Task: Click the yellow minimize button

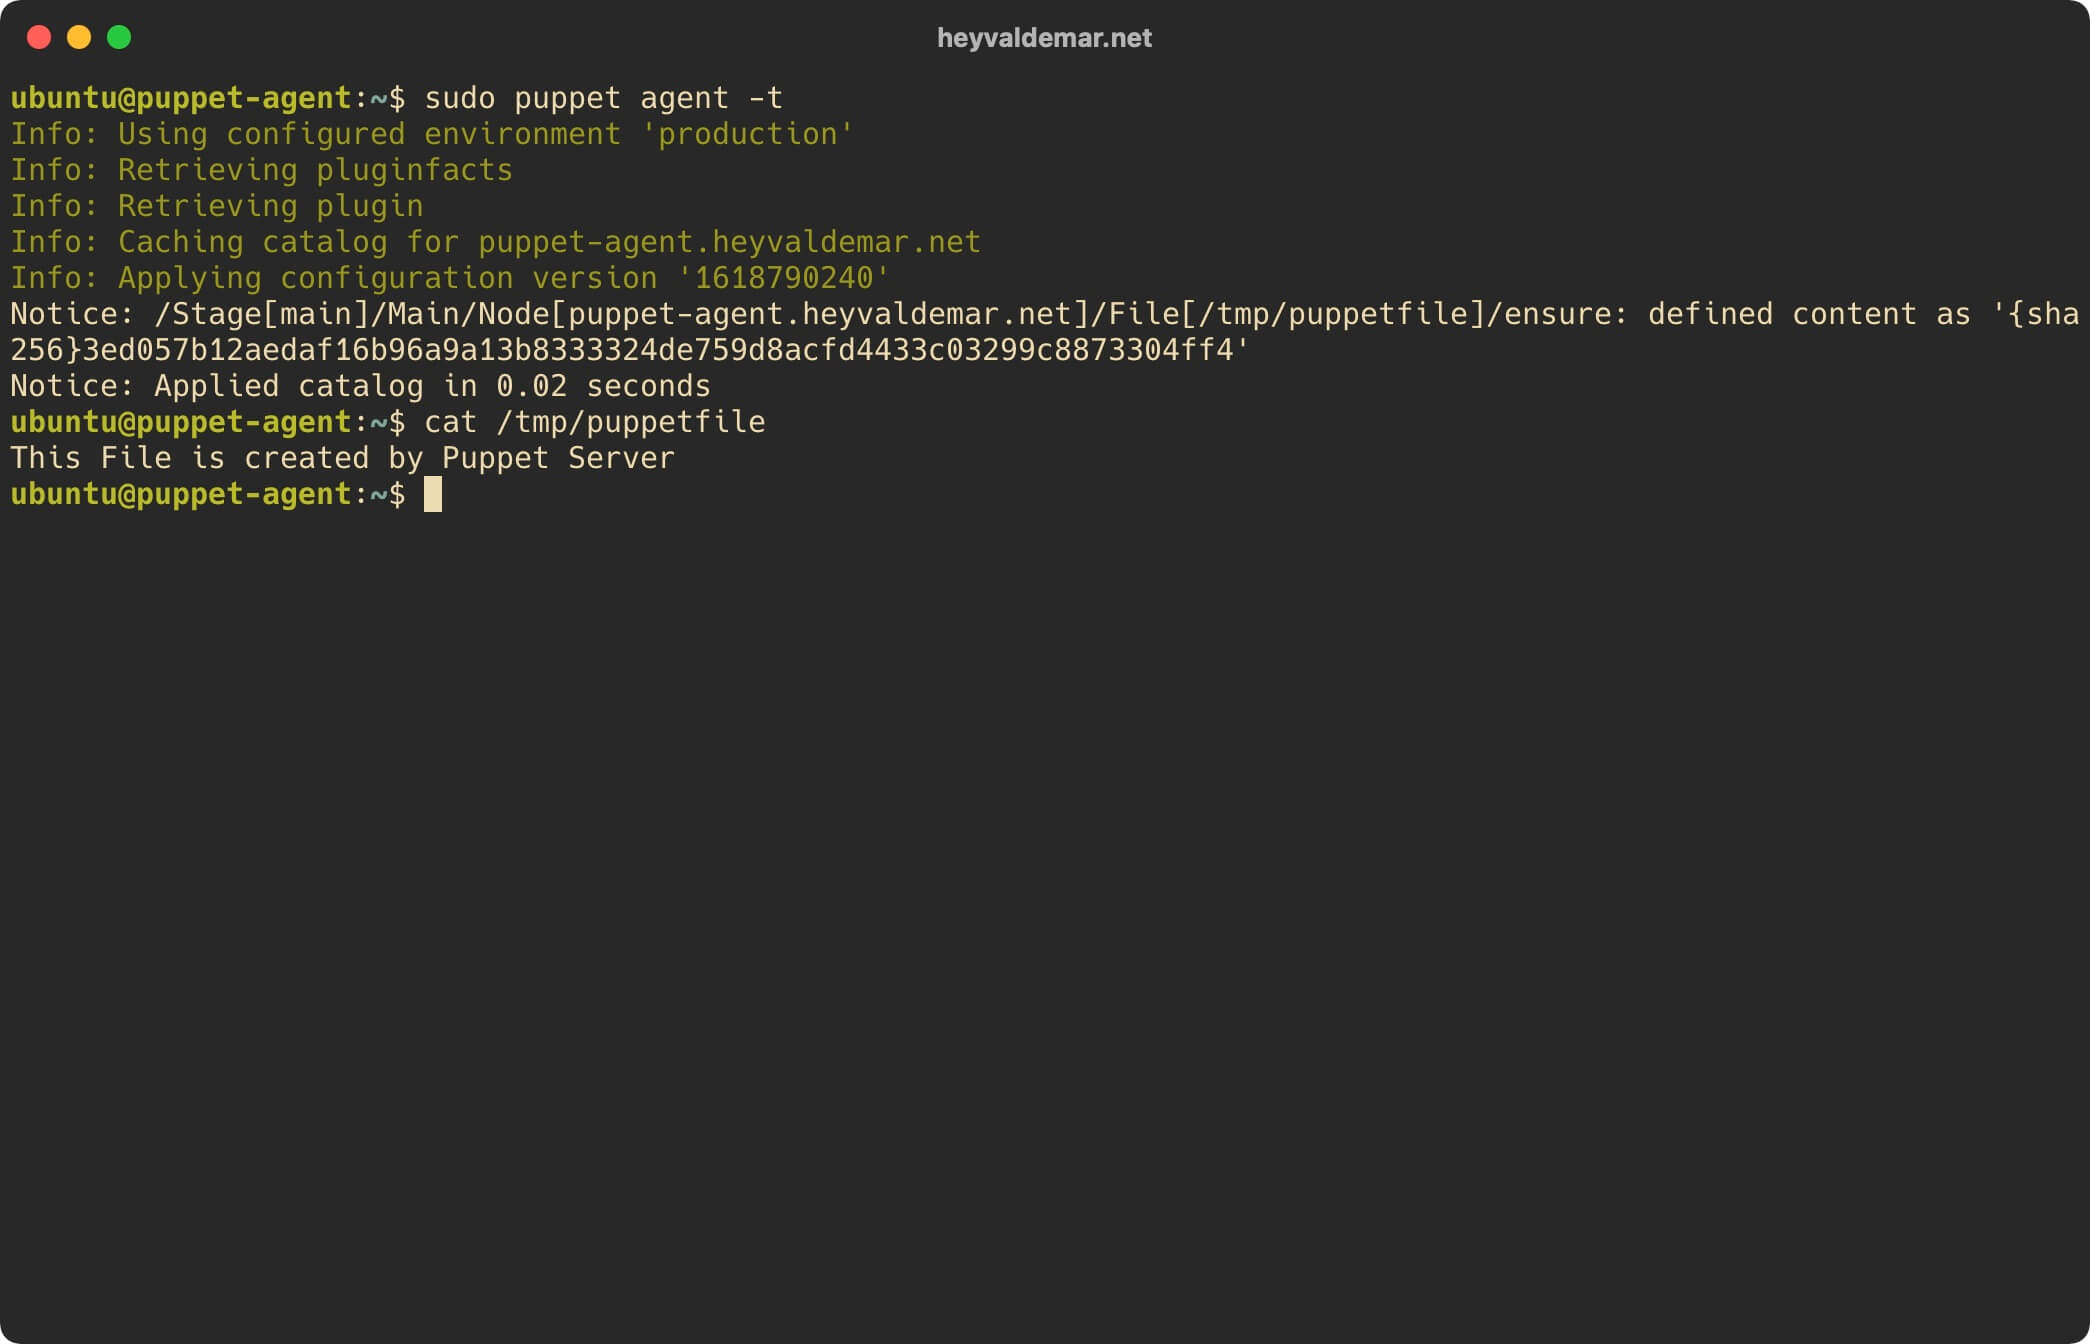Action: click(x=75, y=38)
